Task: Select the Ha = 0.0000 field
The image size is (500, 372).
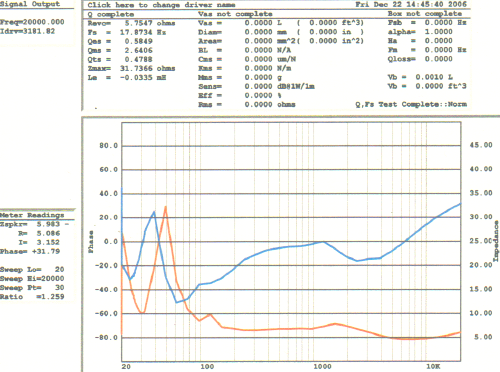Action: point(420,41)
